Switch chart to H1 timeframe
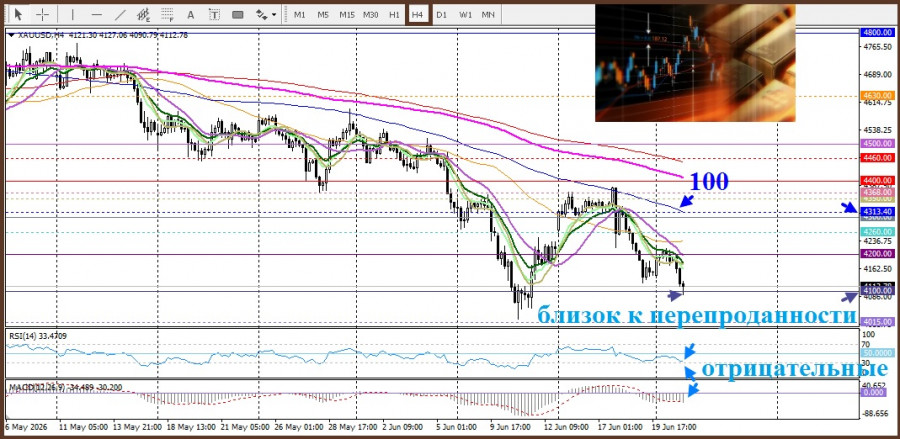 click(394, 15)
